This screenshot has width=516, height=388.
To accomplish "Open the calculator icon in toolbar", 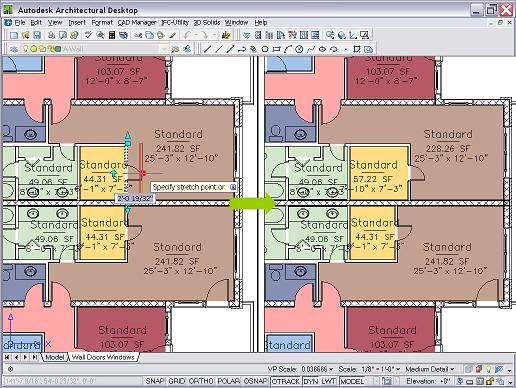I will 112,35.
